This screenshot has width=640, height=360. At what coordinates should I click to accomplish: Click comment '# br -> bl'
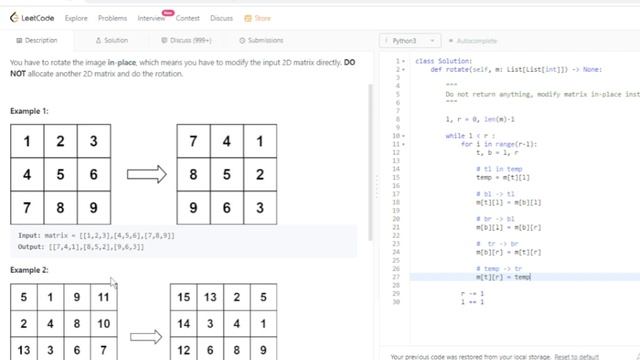pos(495,219)
